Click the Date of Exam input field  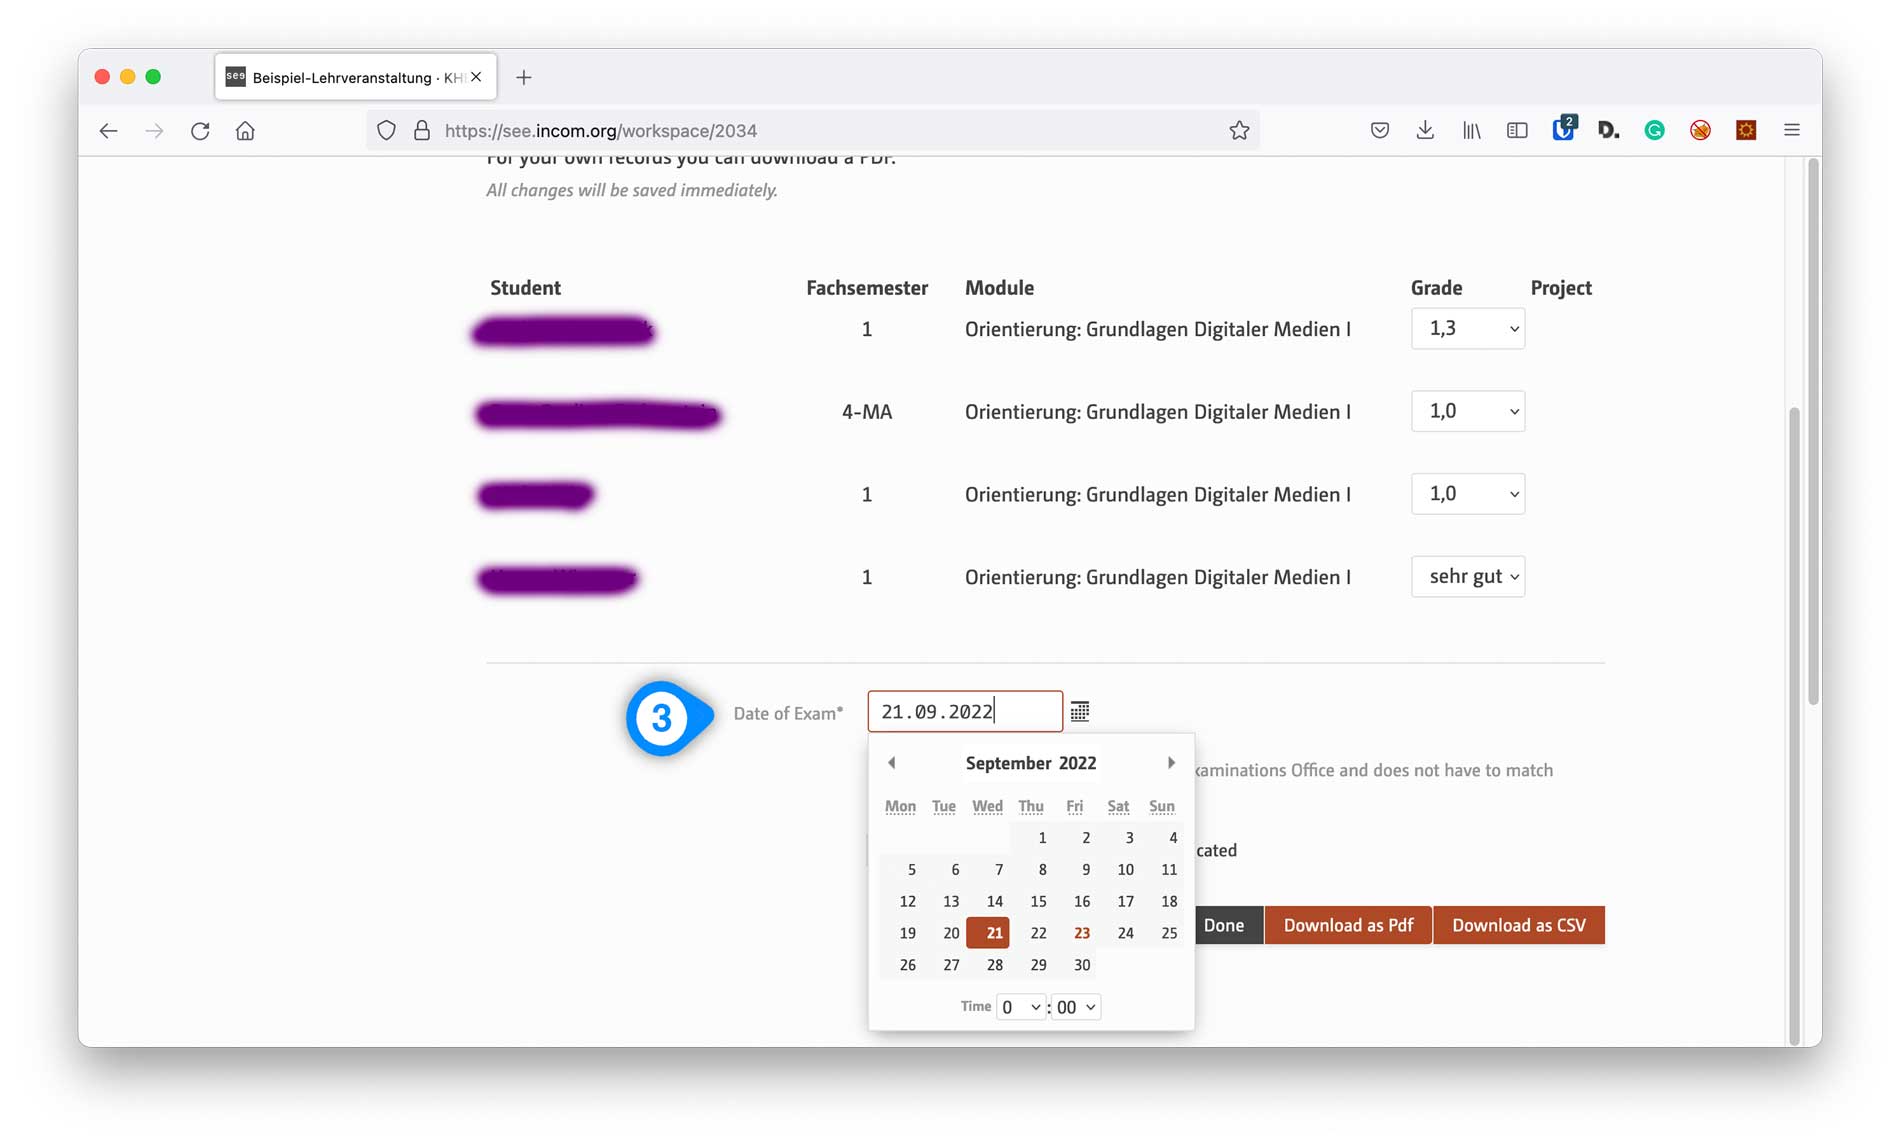pos(964,712)
